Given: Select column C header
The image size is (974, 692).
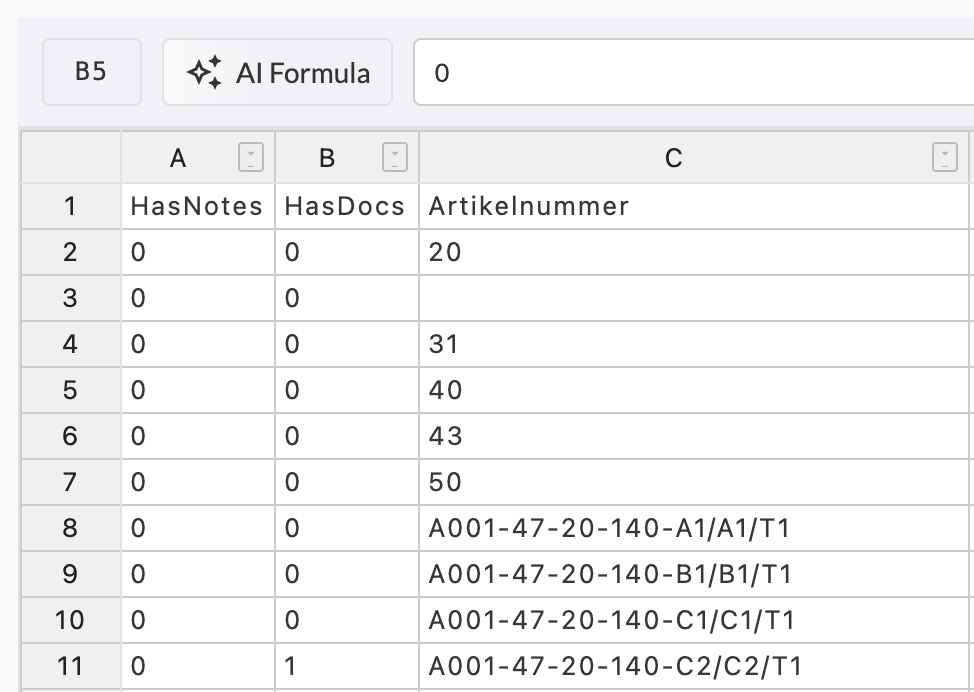Looking at the screenshot, I should [x=674, y=158].
